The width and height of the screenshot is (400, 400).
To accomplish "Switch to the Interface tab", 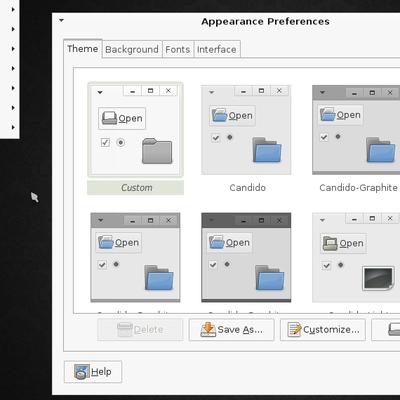I will [217, 49].
